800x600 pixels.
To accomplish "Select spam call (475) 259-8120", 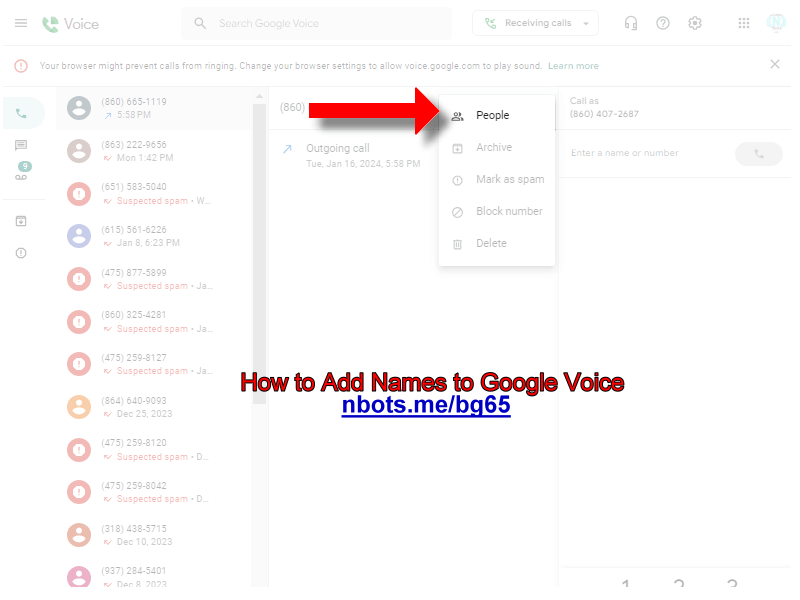I will (154, 450).
